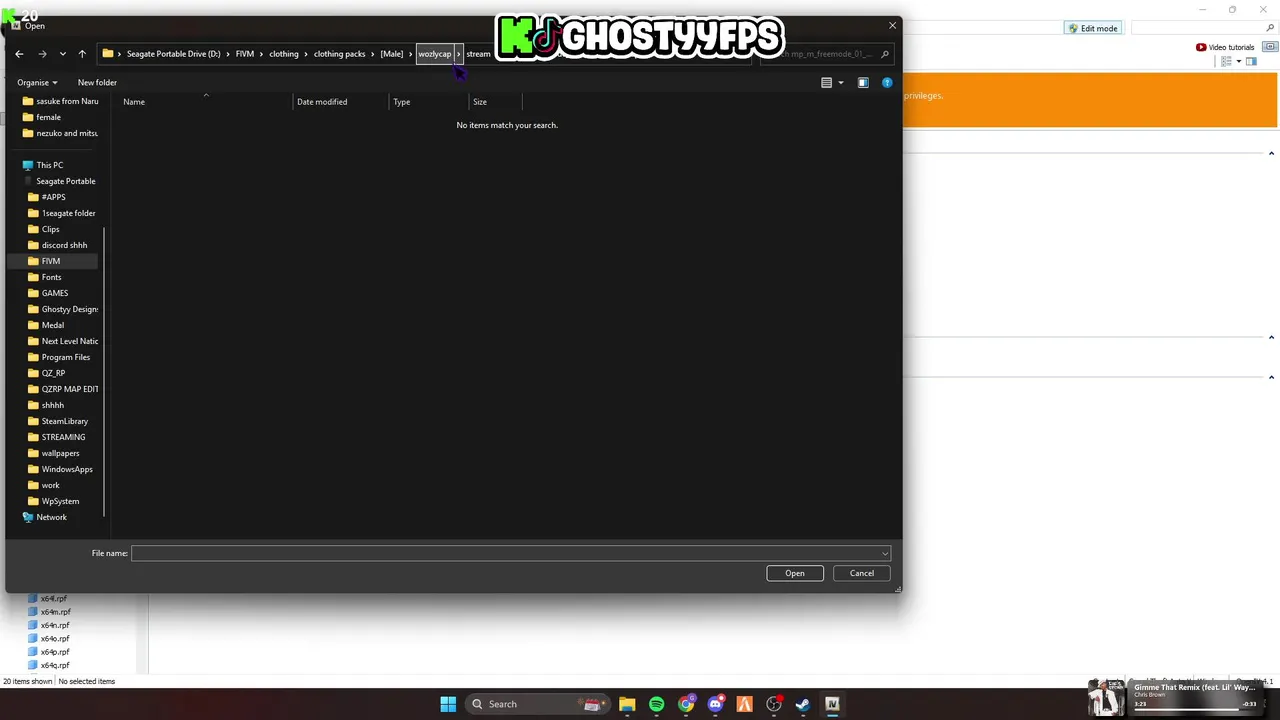Open the recent locations dropdown arrow
Image resolution: width=1280 pixels, height=720 pixels.
click(x=62, y=54)
